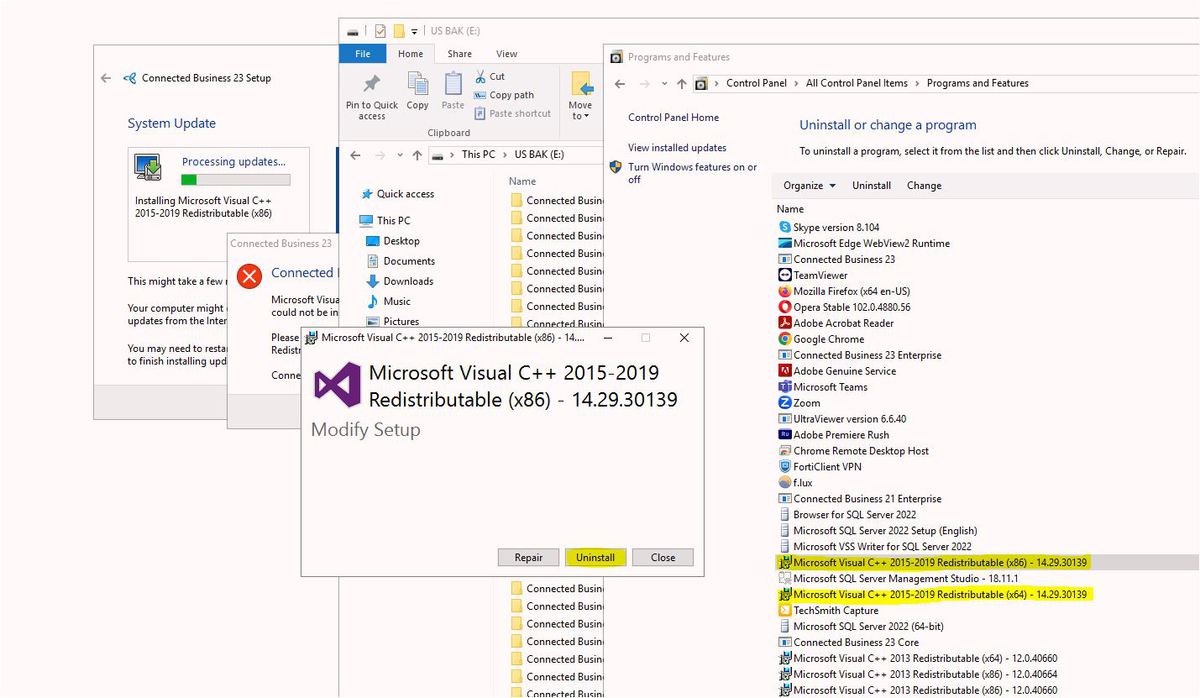Viewport: 1200px width, 698px height.
Task: Select the Visual C++ 2015-2019 (x64) entry
Action: [939, 595]
